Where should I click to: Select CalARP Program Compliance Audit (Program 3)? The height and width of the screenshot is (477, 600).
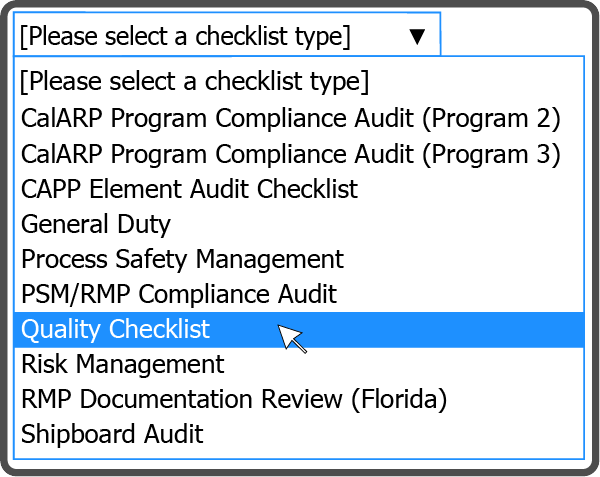(291, 154)
